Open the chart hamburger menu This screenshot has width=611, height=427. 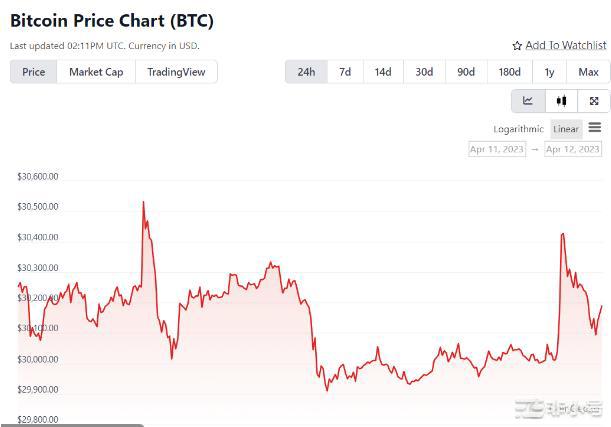click(595, 128)
